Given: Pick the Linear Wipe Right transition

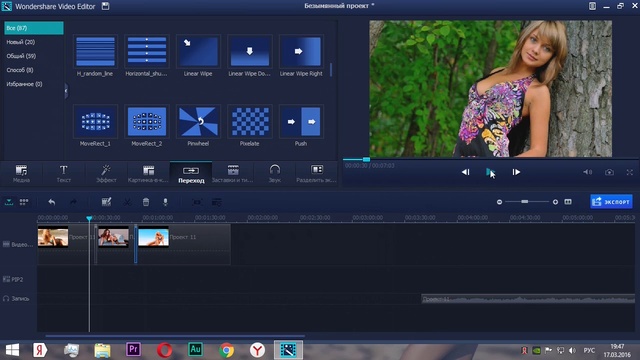Looking at the screenshot, I should [x=301, y=51].
